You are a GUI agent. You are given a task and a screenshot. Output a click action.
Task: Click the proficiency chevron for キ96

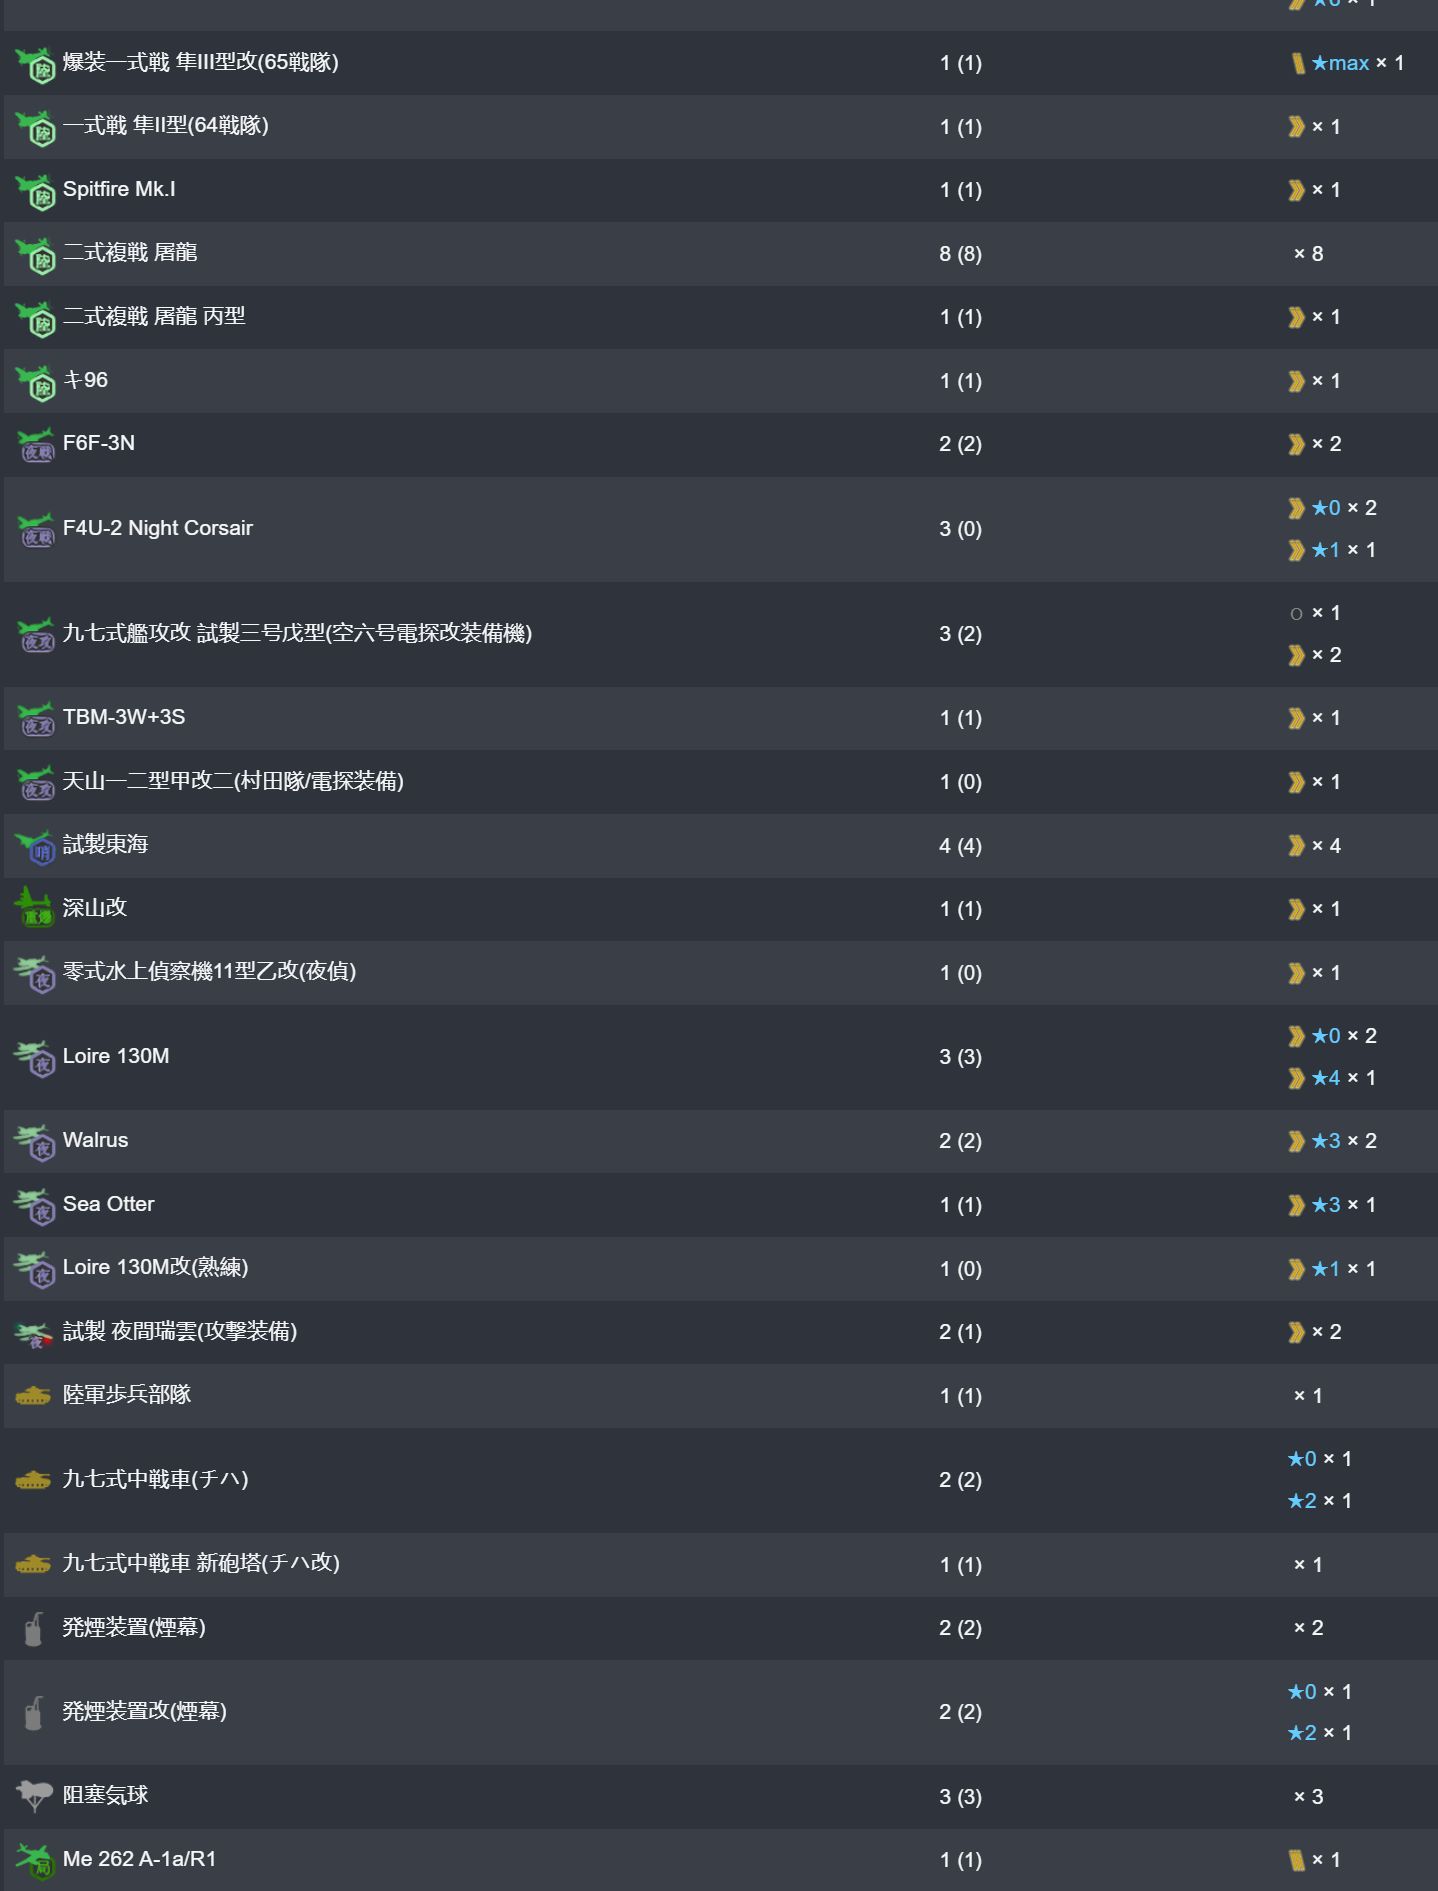pyautogui.click(x=1296, y=381)
